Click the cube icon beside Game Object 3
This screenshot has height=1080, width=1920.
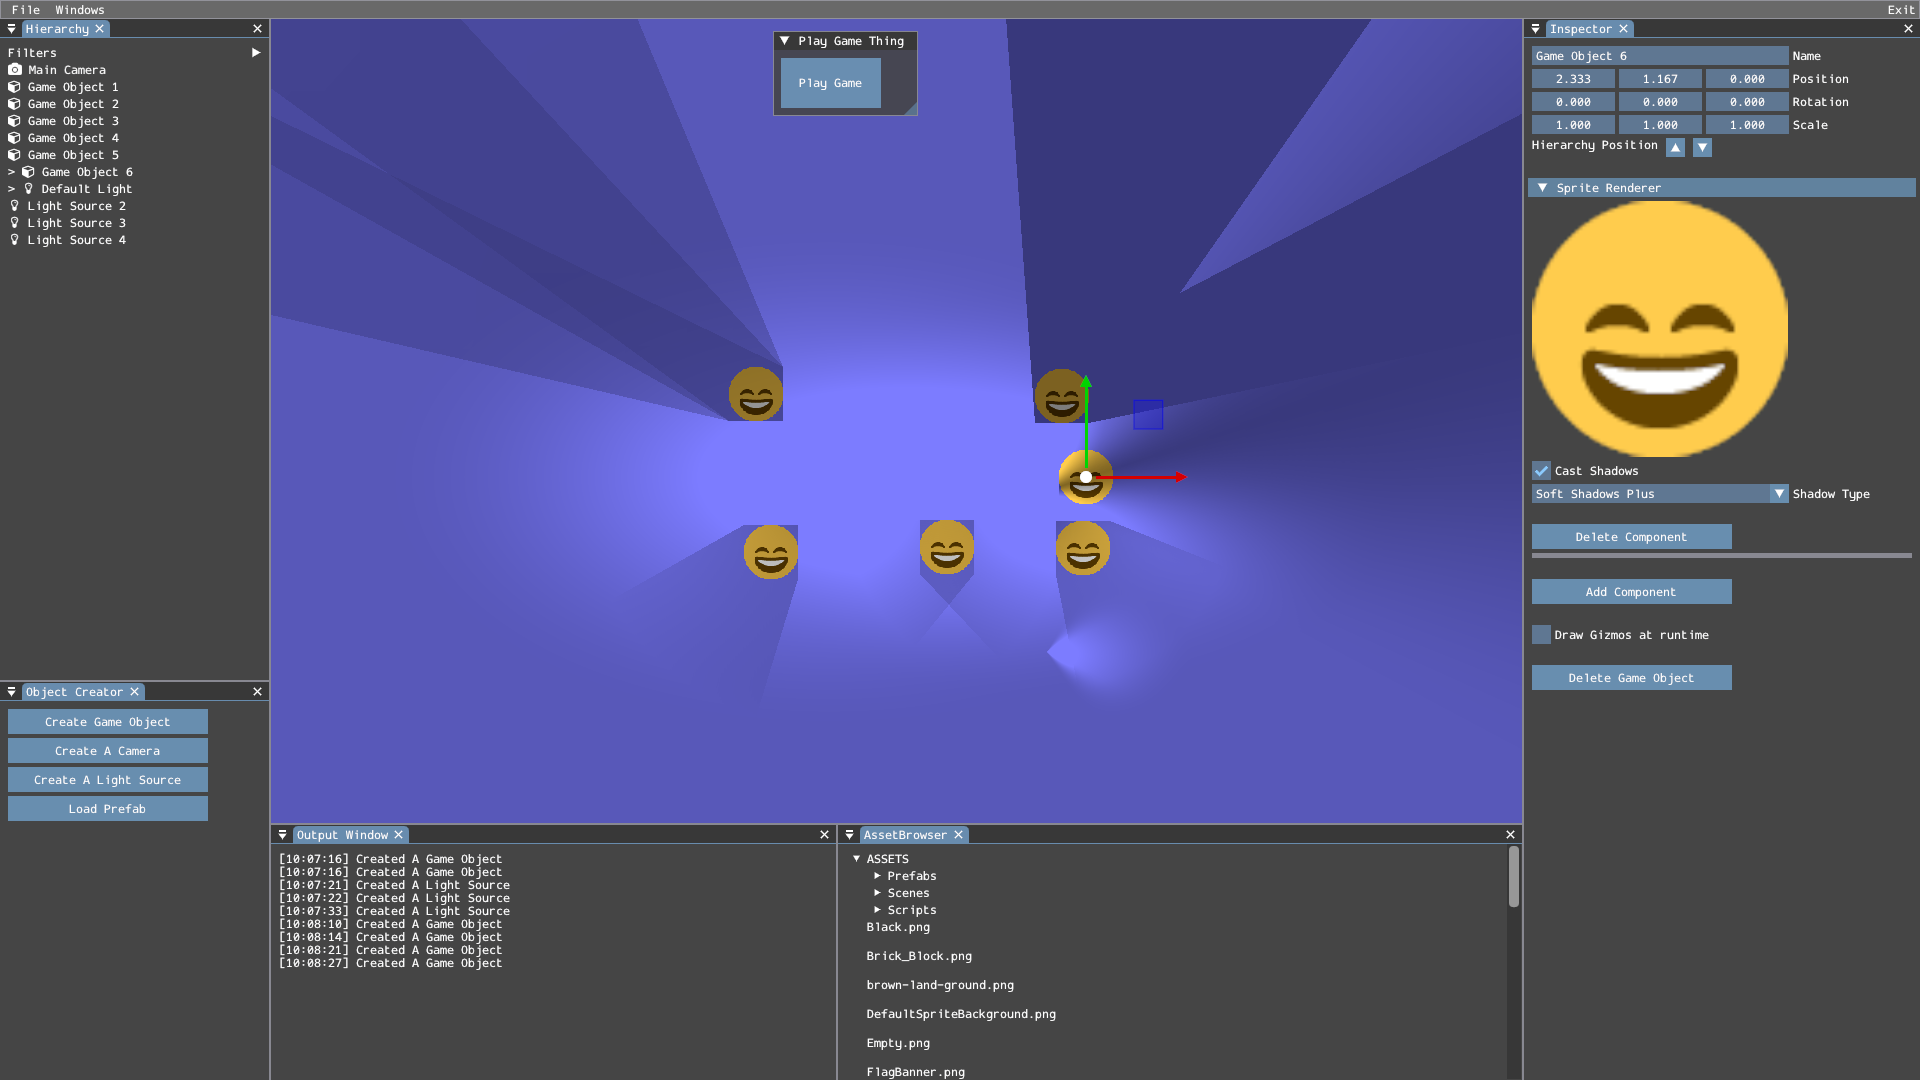point(15,121)
